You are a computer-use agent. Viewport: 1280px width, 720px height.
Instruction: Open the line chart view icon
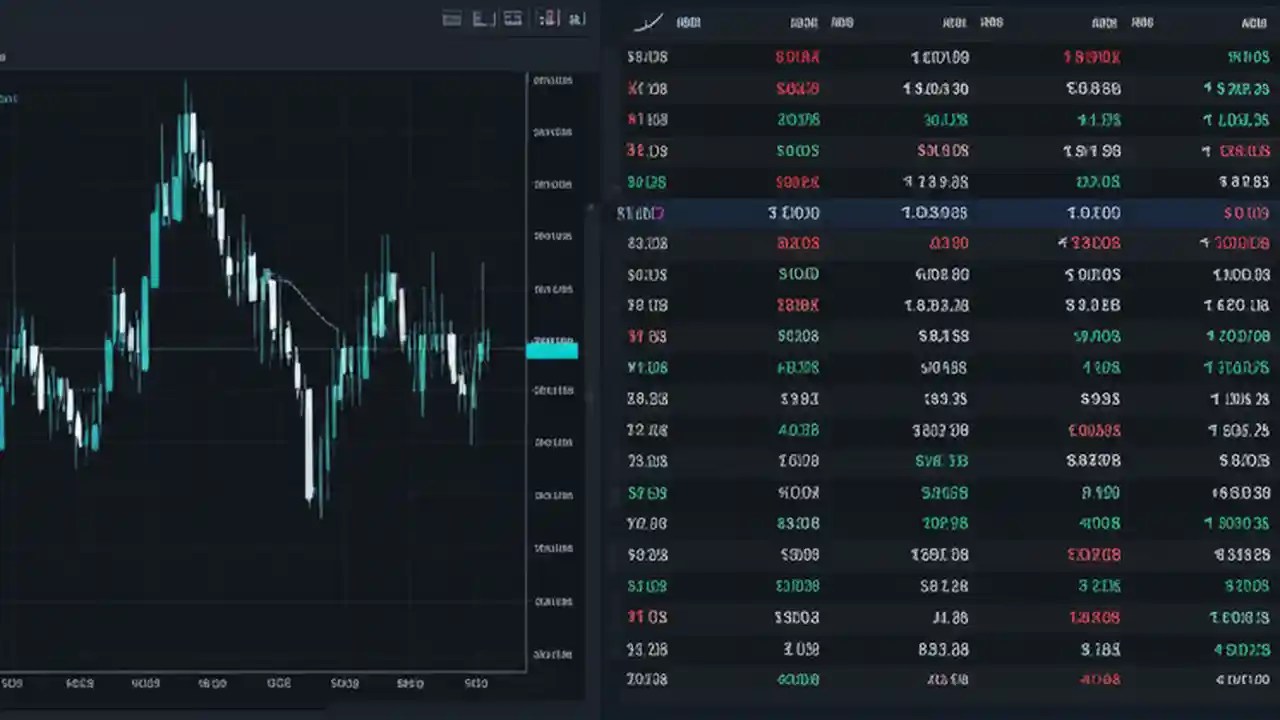(482, 18)
